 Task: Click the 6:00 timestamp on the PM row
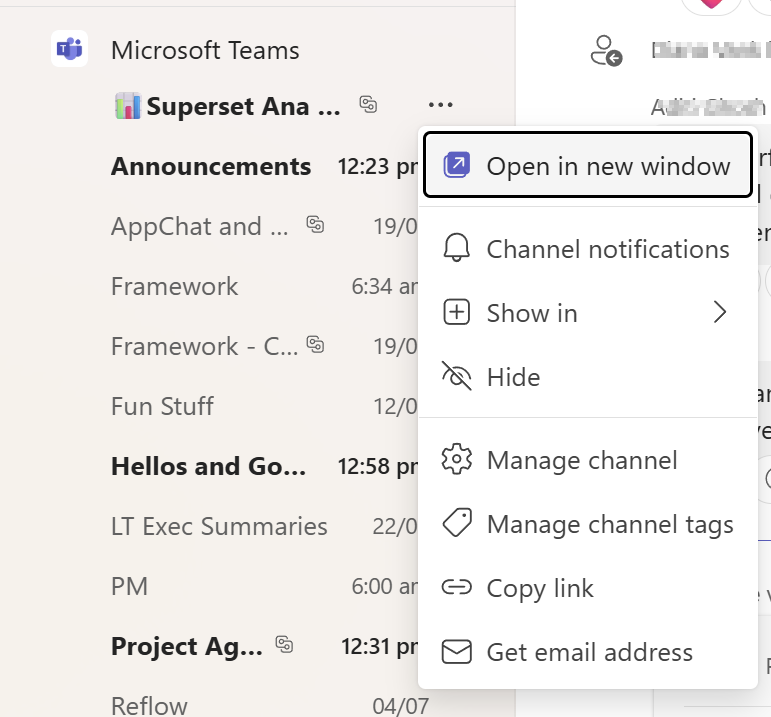point(385,586)
